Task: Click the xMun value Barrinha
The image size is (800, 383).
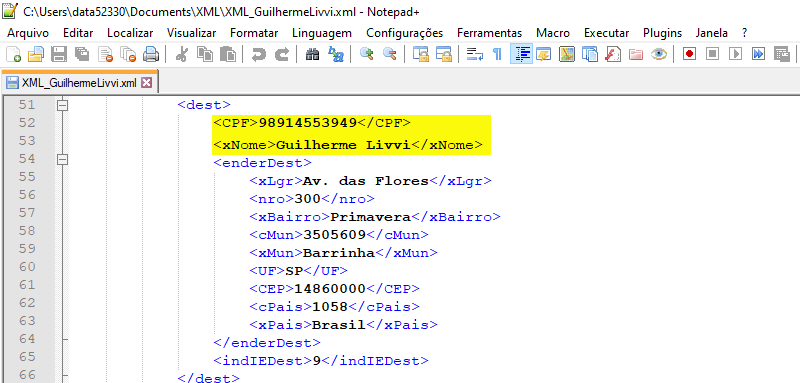Action: click(339, 252)
